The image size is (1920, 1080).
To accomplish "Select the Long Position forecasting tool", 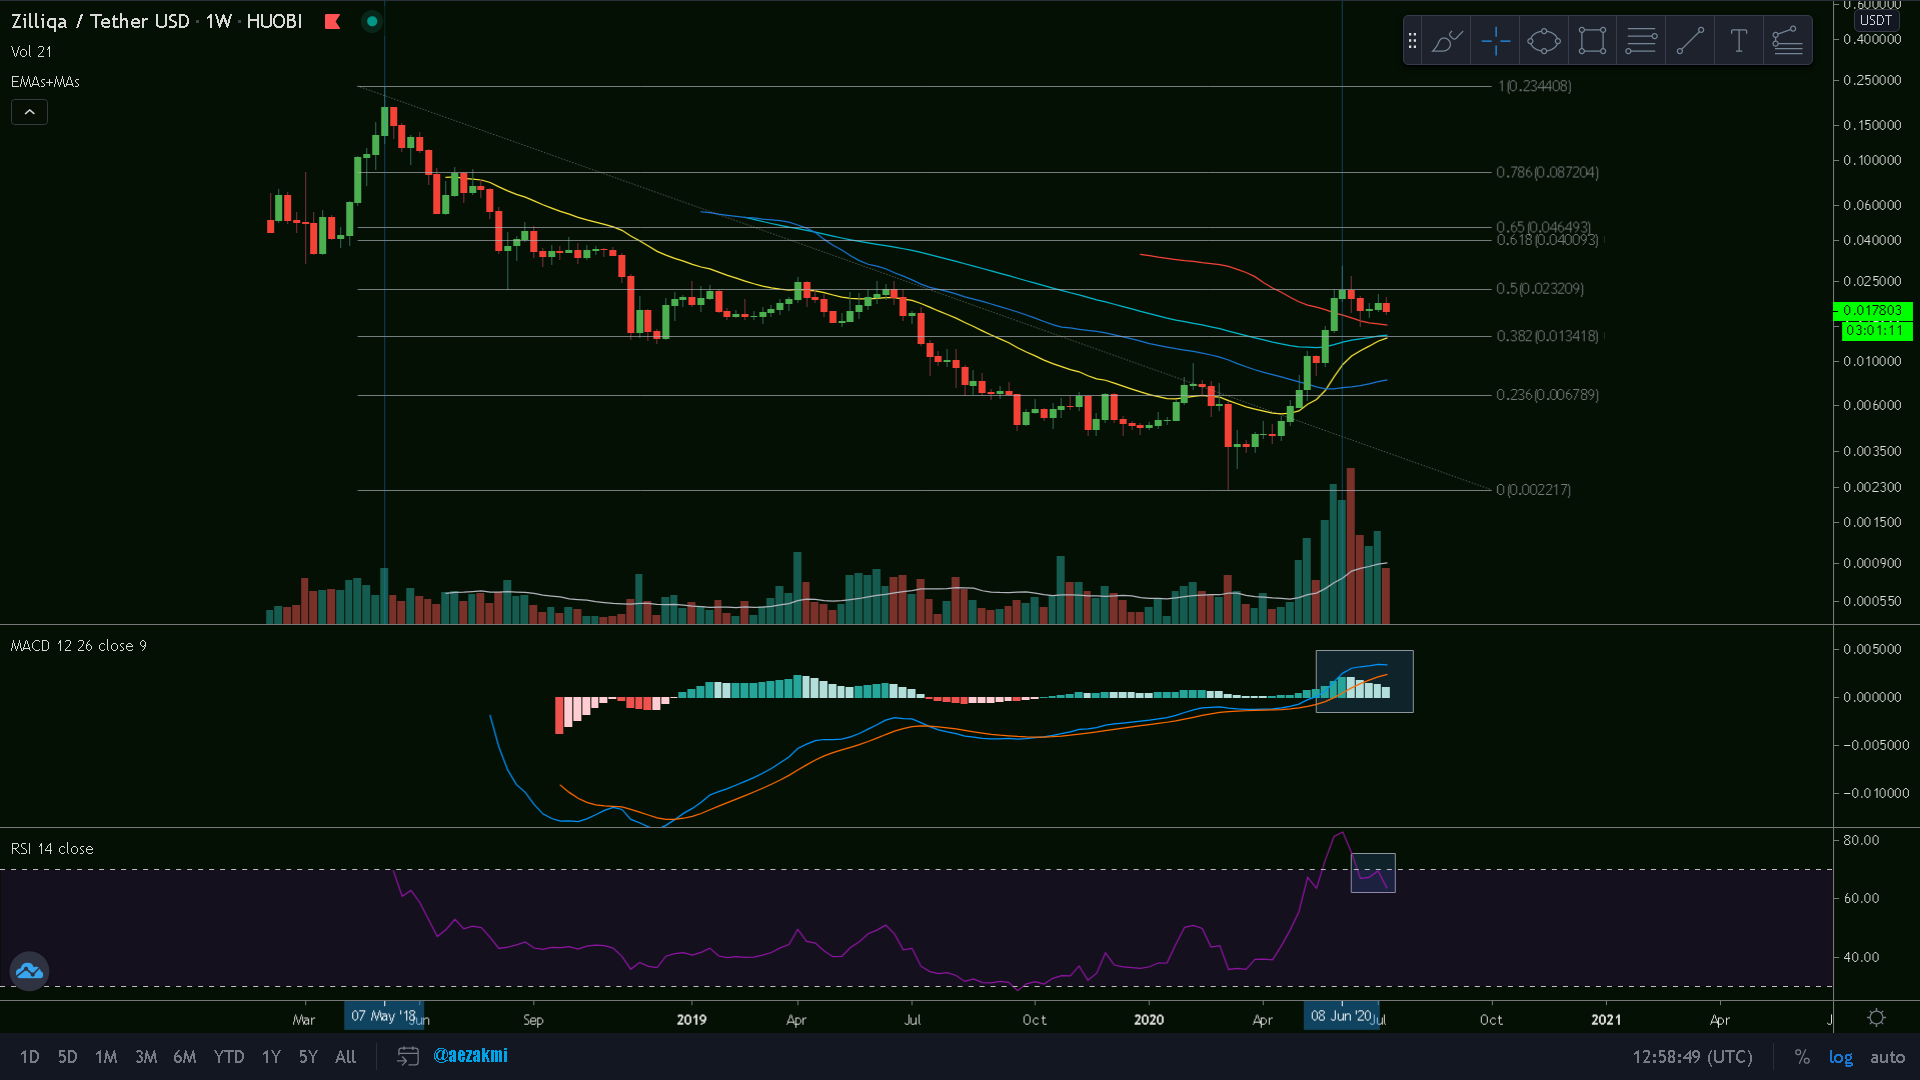I will click(x=1787, y=41).
